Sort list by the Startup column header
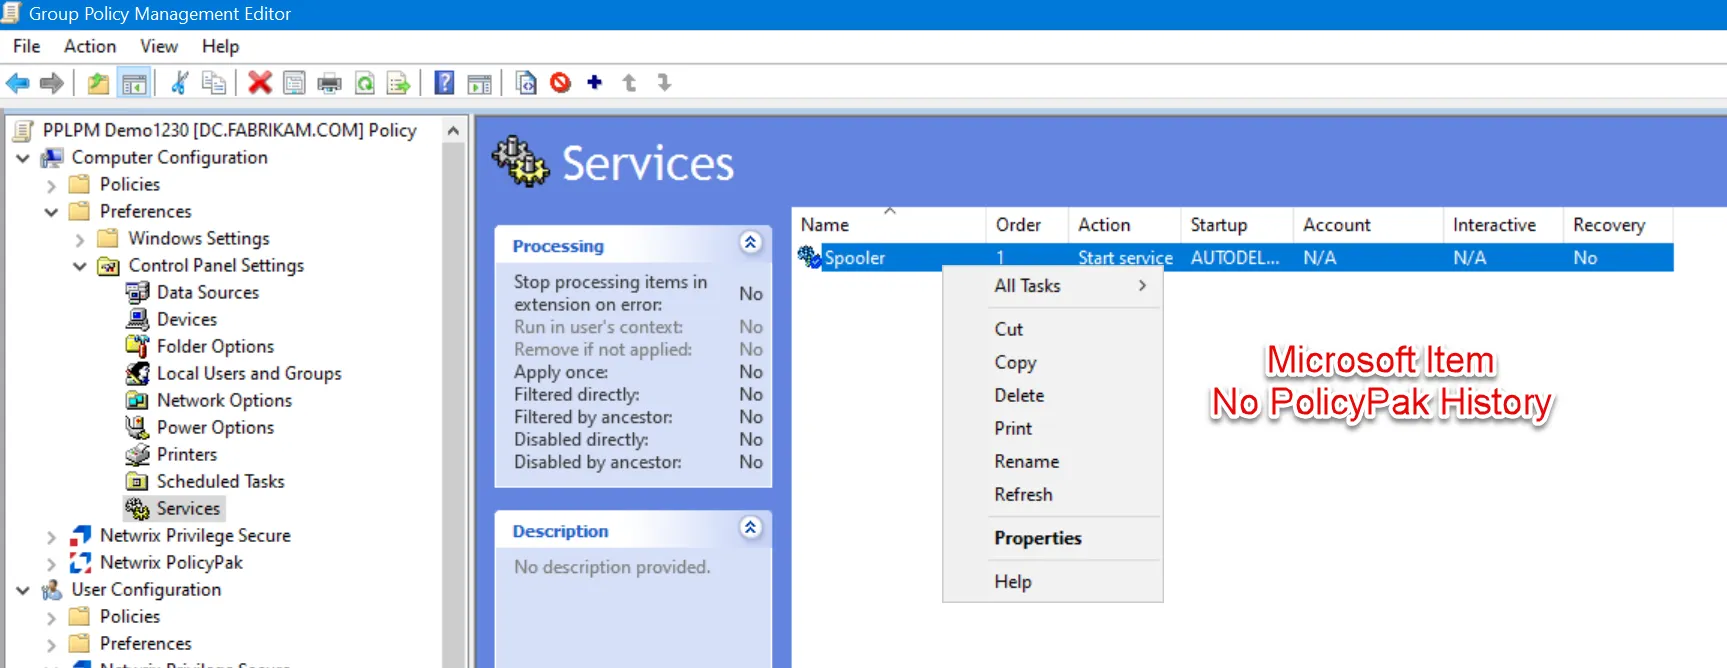Screen dimensions: 1727x668 pyautogui.click(x=1218, y=225)
